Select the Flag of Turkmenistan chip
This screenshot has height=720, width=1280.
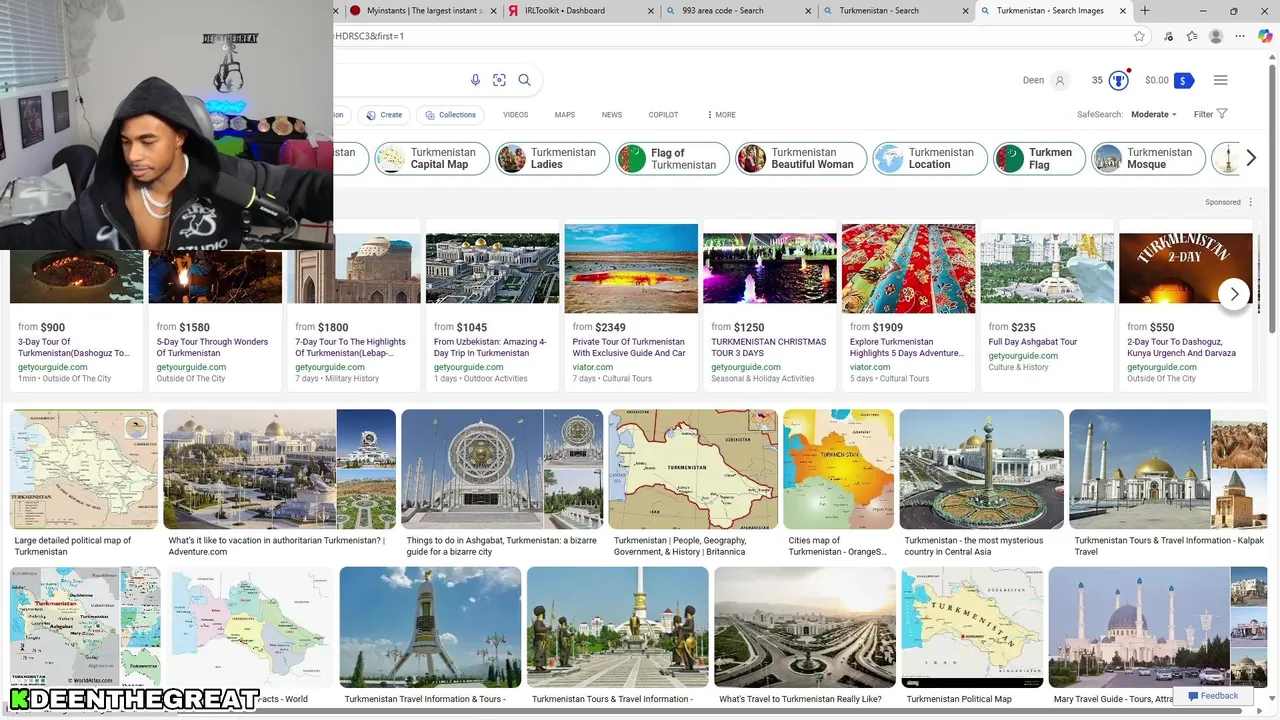tap(672, 158)
